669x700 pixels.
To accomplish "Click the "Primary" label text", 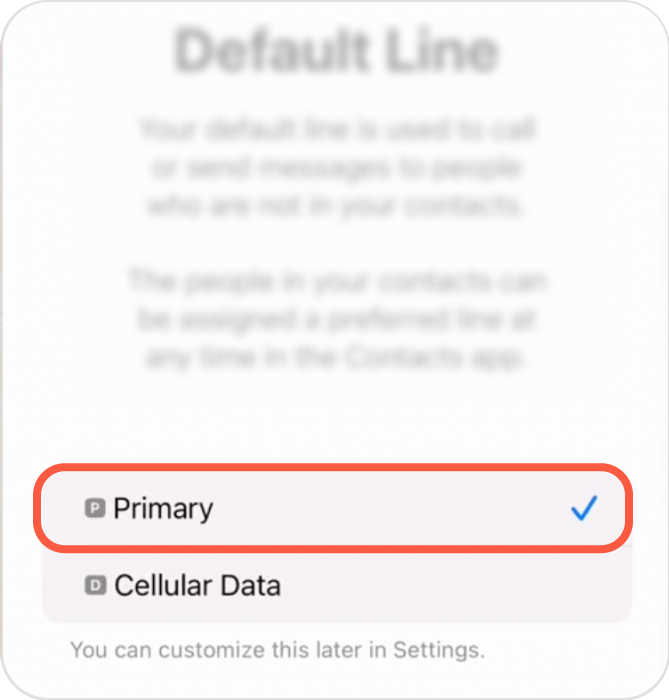I will click(x=163, y=509).
